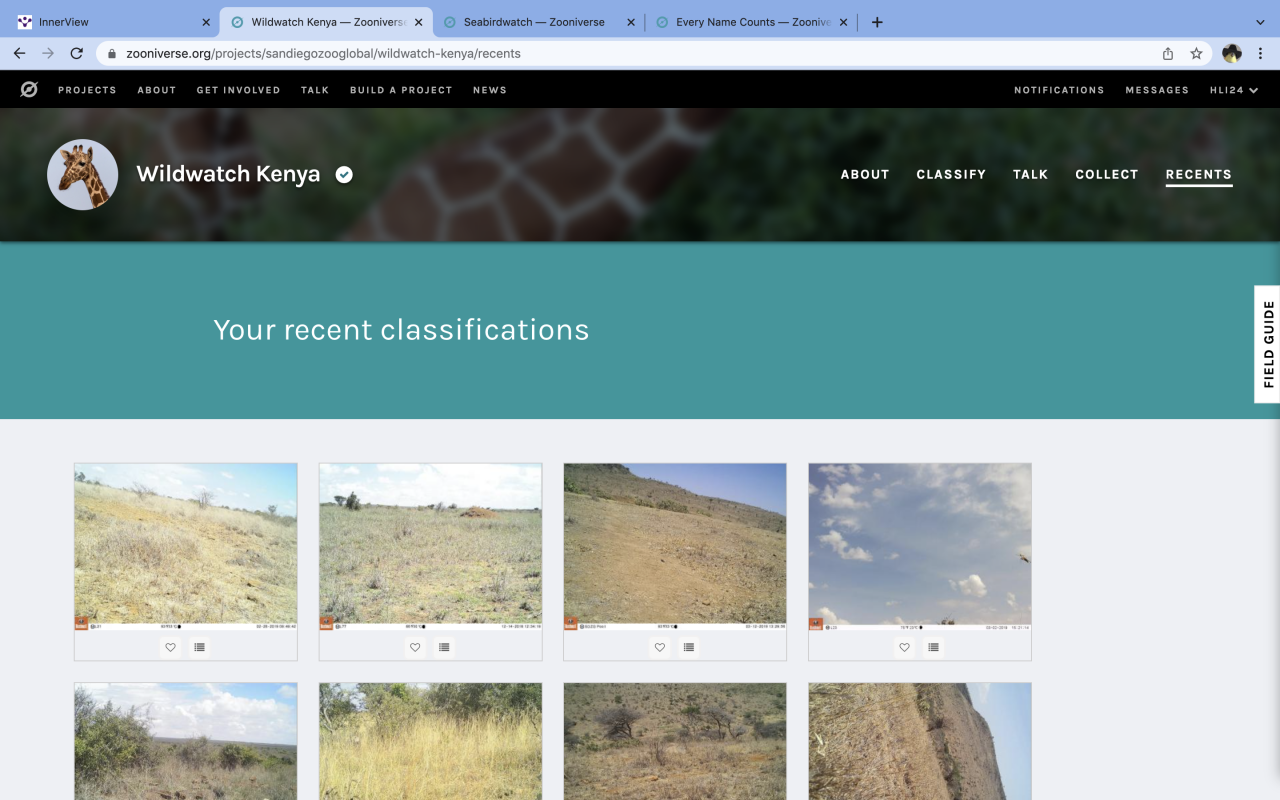Open the Projects menu item
The image size is (1280, 800).
click(87, 90)
